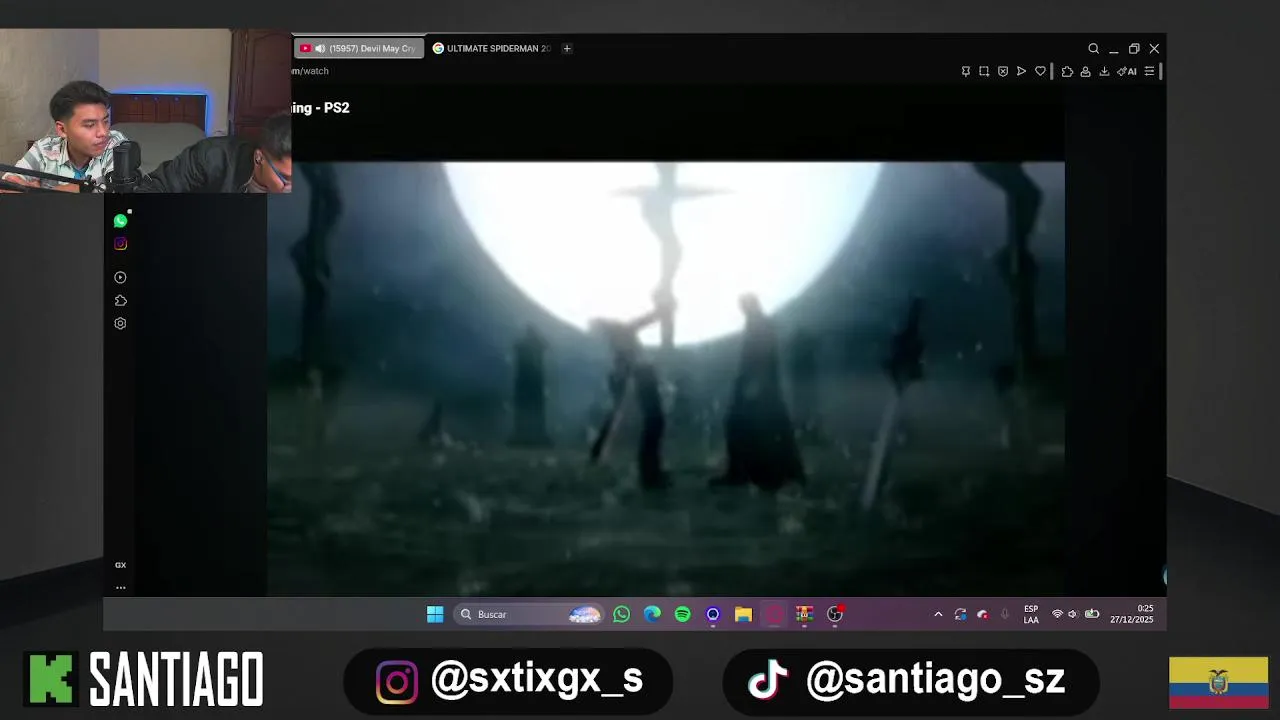Open the extensions puzzle icon in toolbar

tap(1067, 71)
